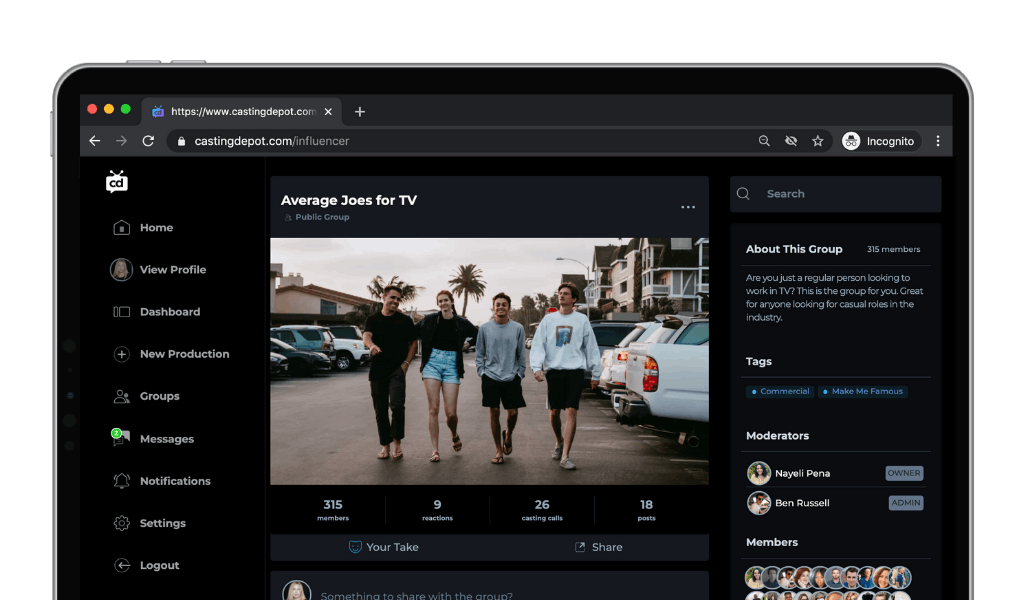Viewport: 1024px width, 600px height.
Task: Select the Commercial tag
Action: click(x=780, y=392)
